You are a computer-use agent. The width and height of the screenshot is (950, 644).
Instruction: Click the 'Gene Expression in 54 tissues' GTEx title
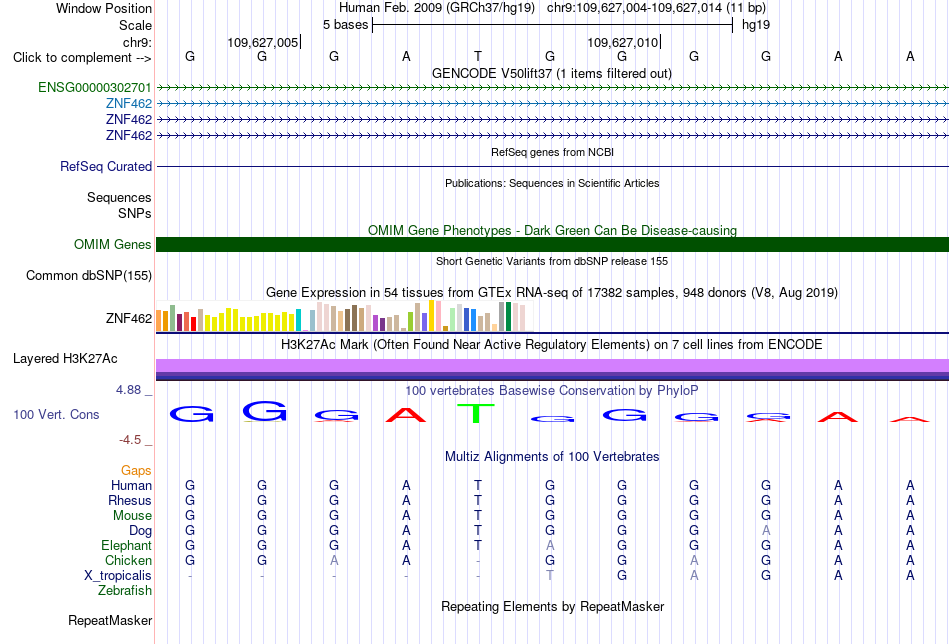552,293
